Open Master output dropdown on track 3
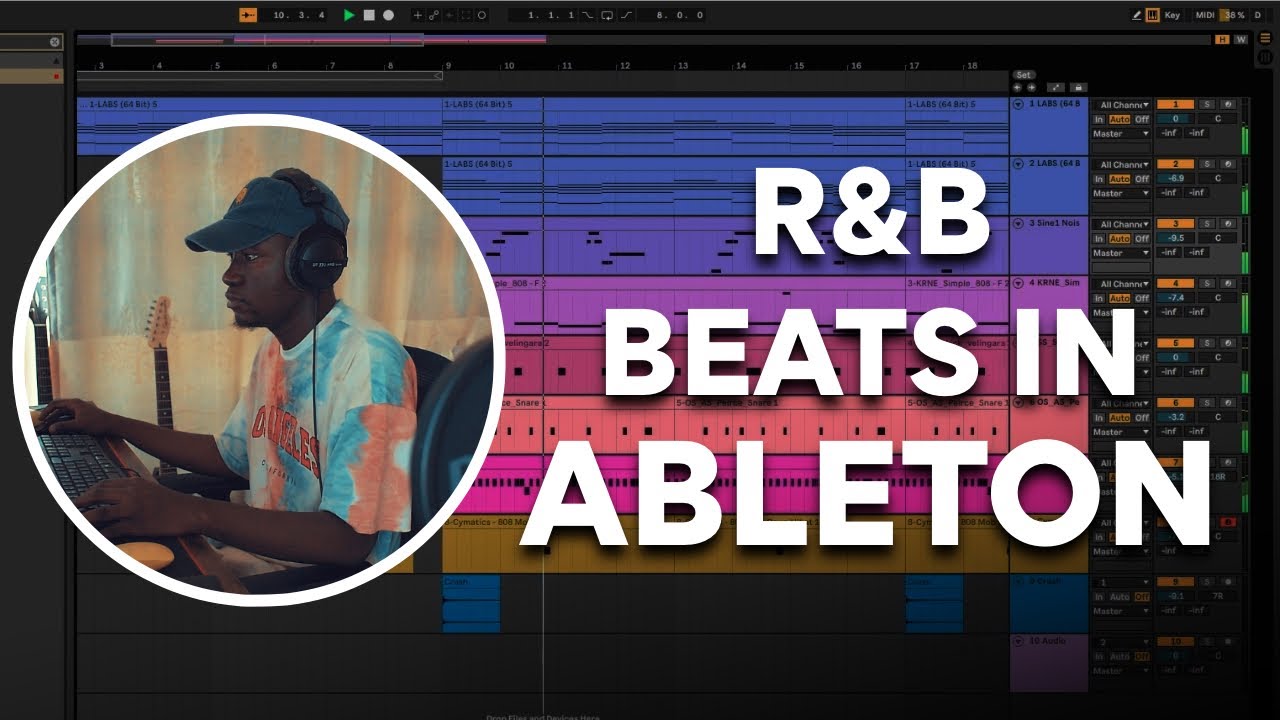This screenshot has height=720, width=1280. point(1121,253)
